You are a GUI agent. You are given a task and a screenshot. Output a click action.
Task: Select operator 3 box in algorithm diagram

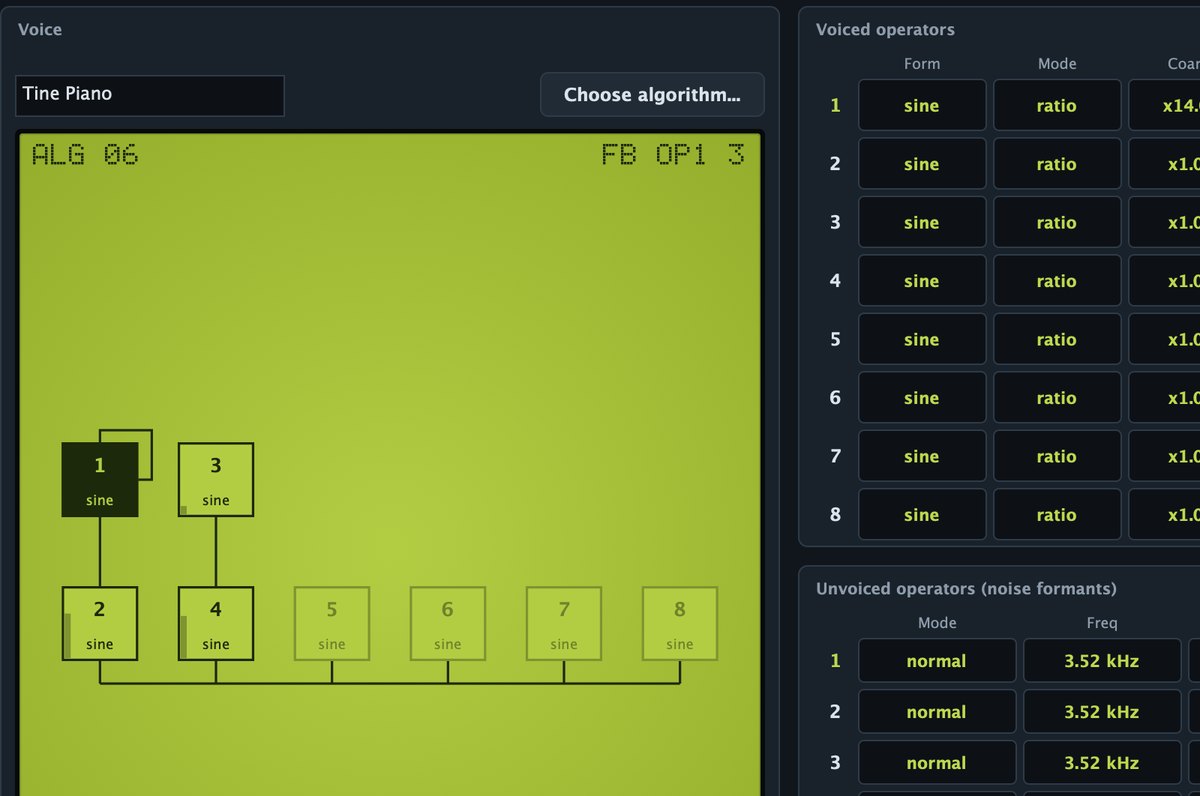(216, 480)
